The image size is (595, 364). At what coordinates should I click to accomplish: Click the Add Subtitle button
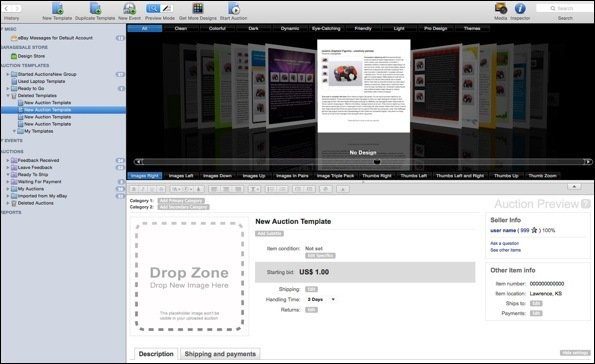(269, 233)
